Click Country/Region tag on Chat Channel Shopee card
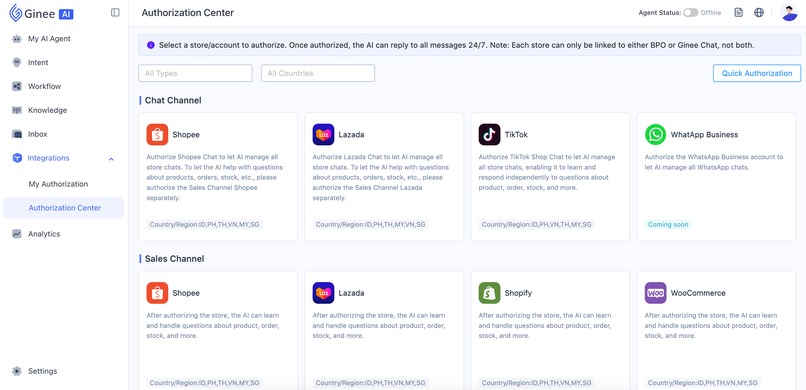 point(204,225)
